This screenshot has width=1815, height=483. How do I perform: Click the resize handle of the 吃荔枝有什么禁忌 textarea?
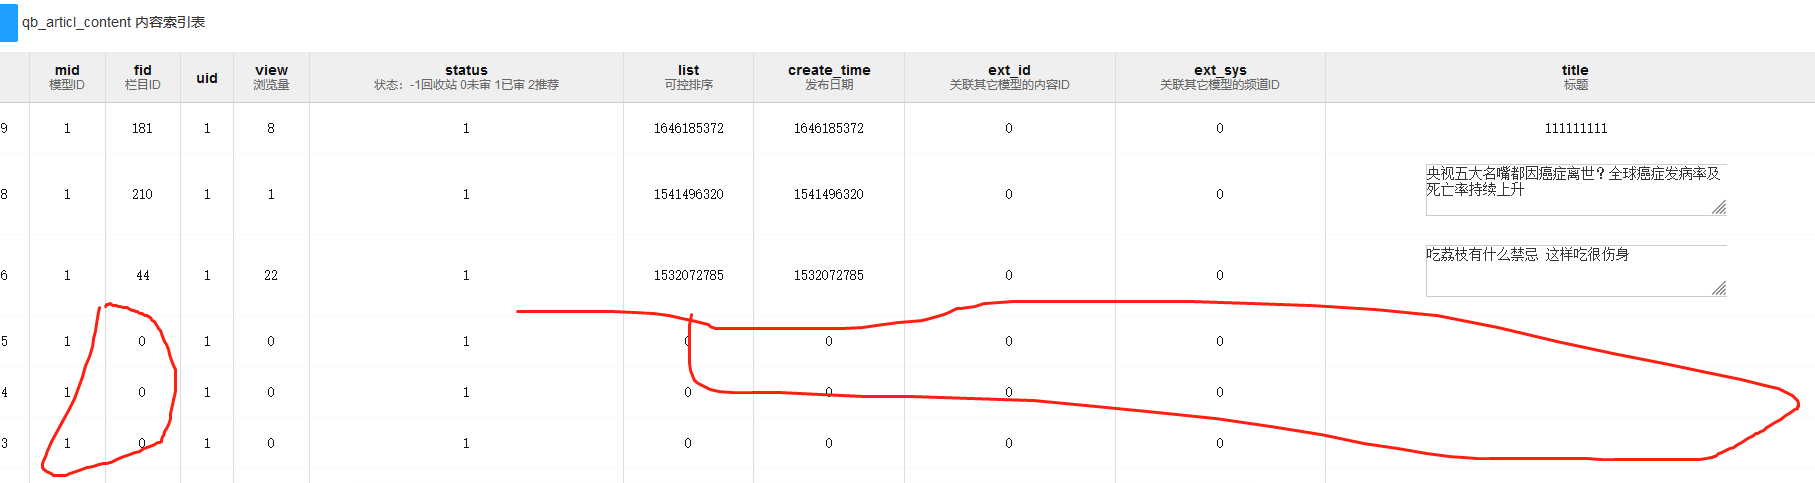point(1718,288)
